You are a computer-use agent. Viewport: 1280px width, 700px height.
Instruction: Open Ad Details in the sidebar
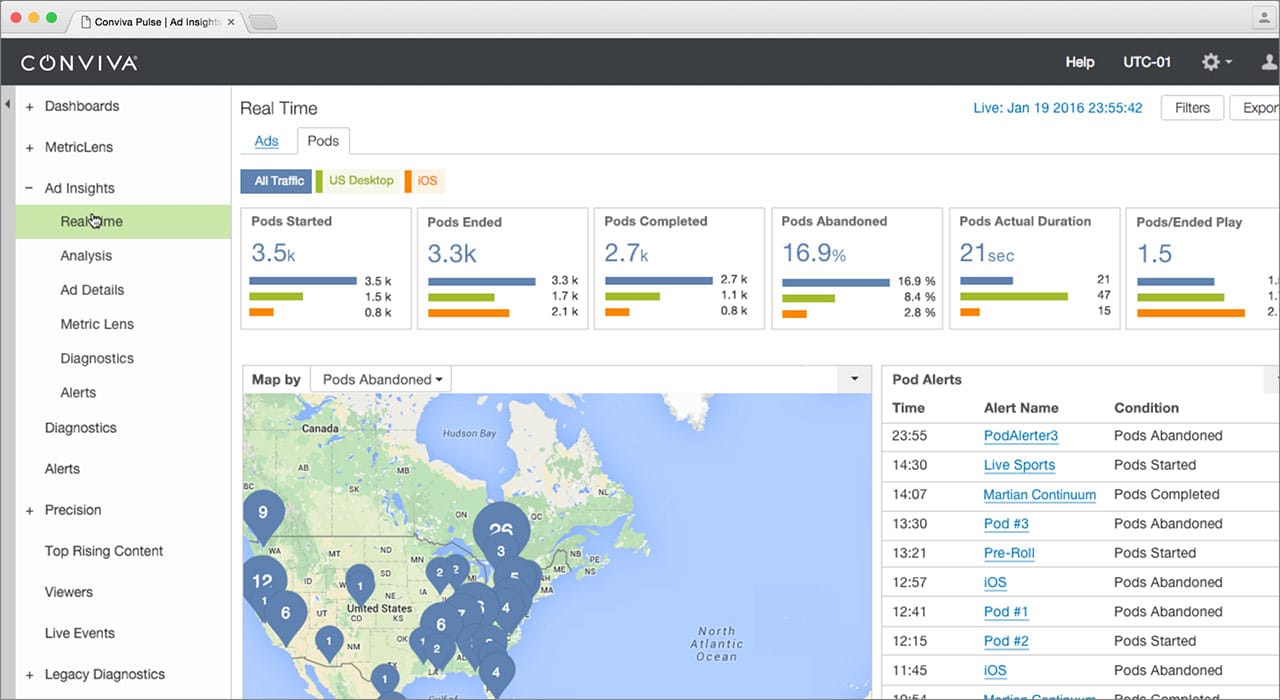(92, 290)
